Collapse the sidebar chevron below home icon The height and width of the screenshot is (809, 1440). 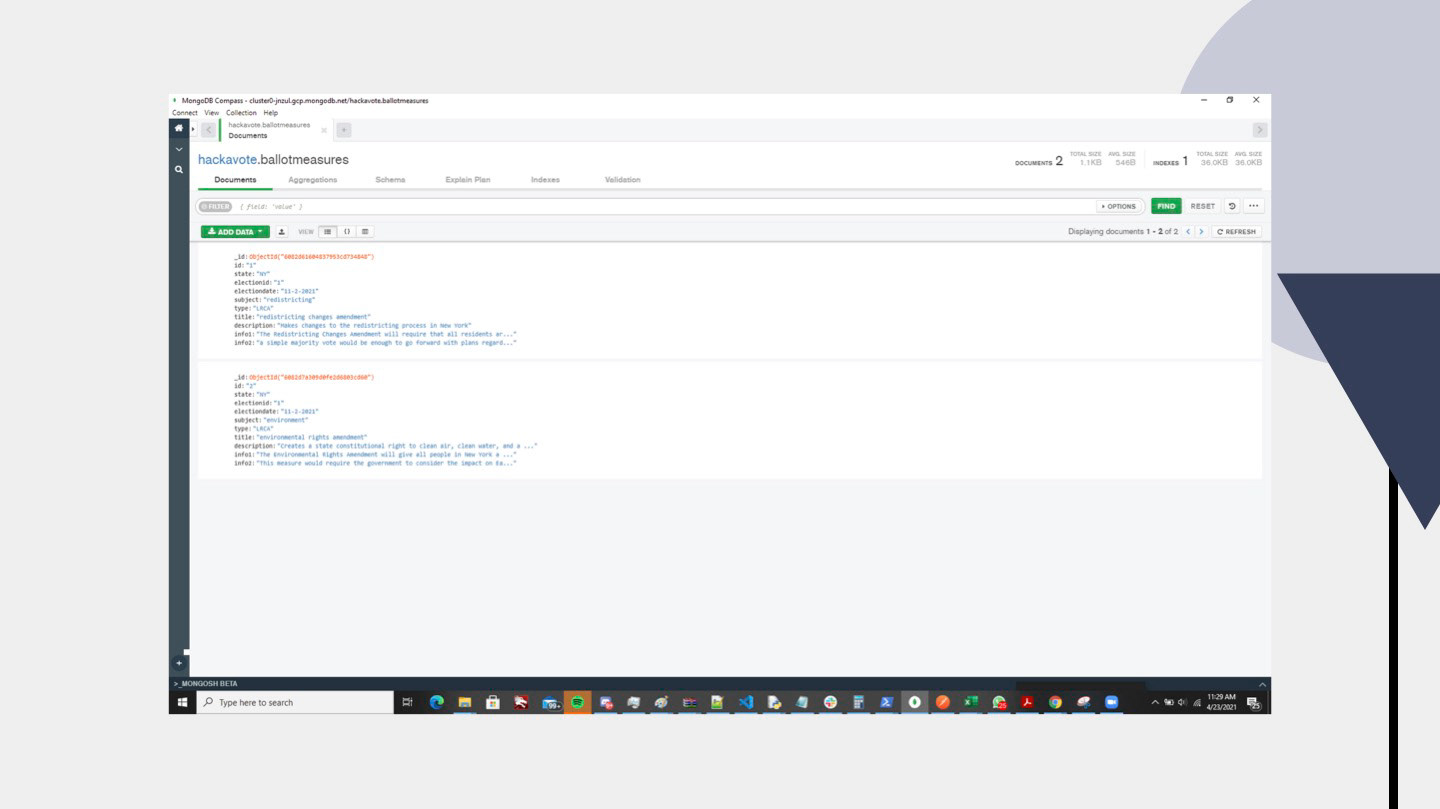click(179, 150)
